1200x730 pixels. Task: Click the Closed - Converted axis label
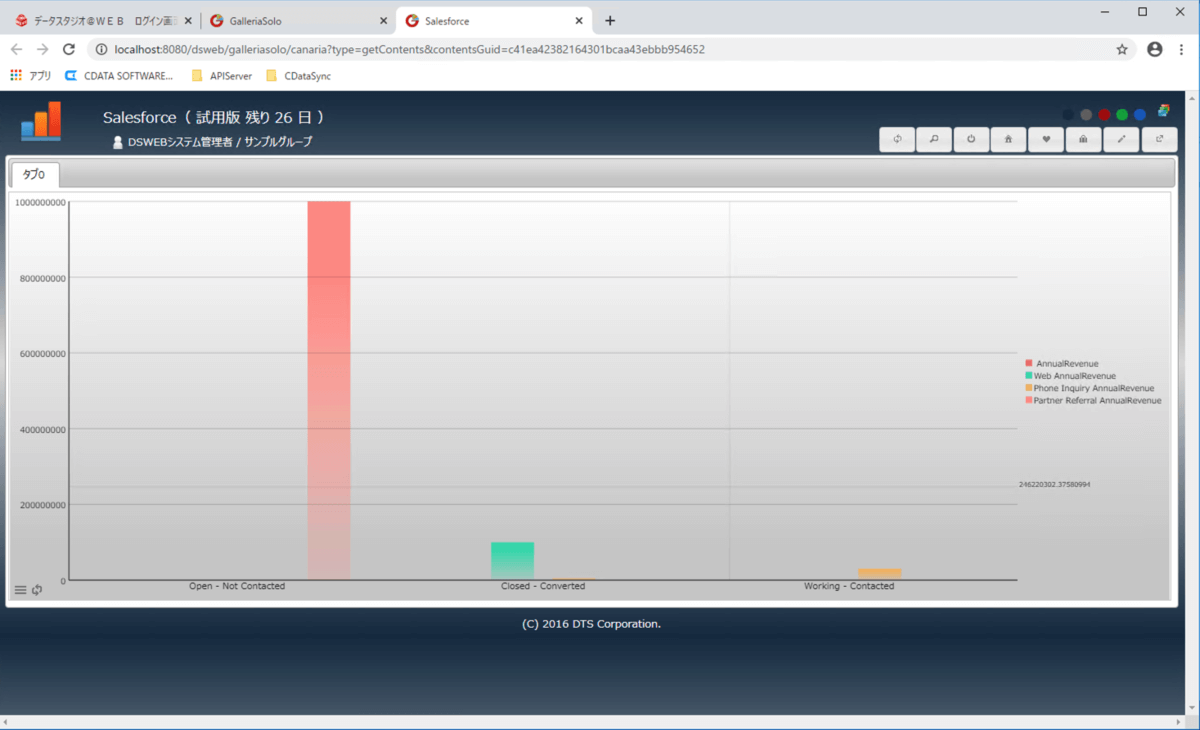pos(543,586)
